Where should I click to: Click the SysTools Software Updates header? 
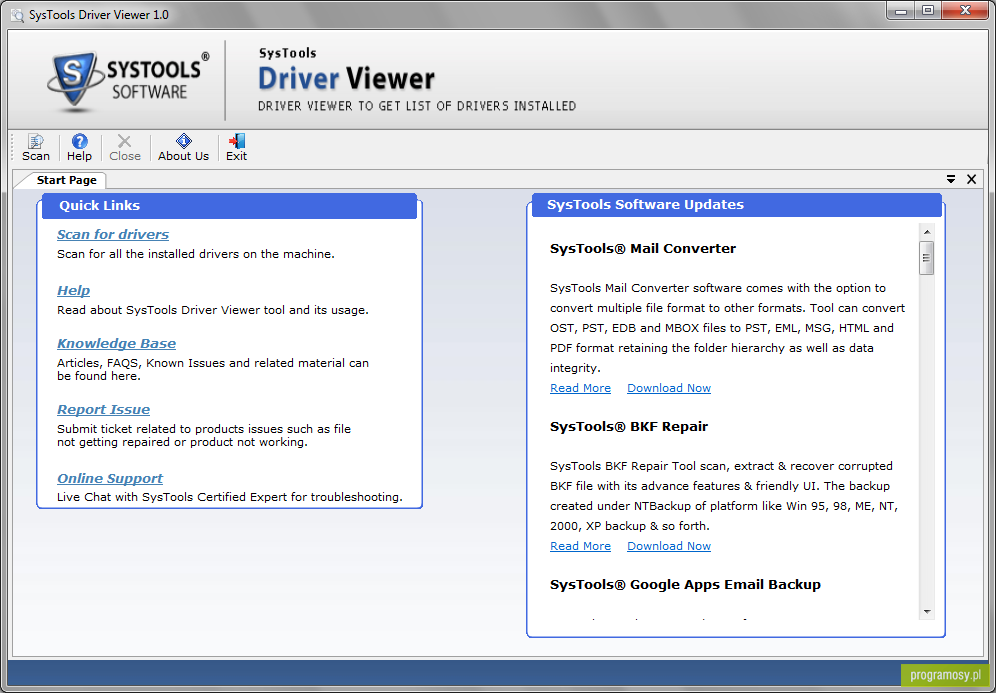(x=737, y=205)
